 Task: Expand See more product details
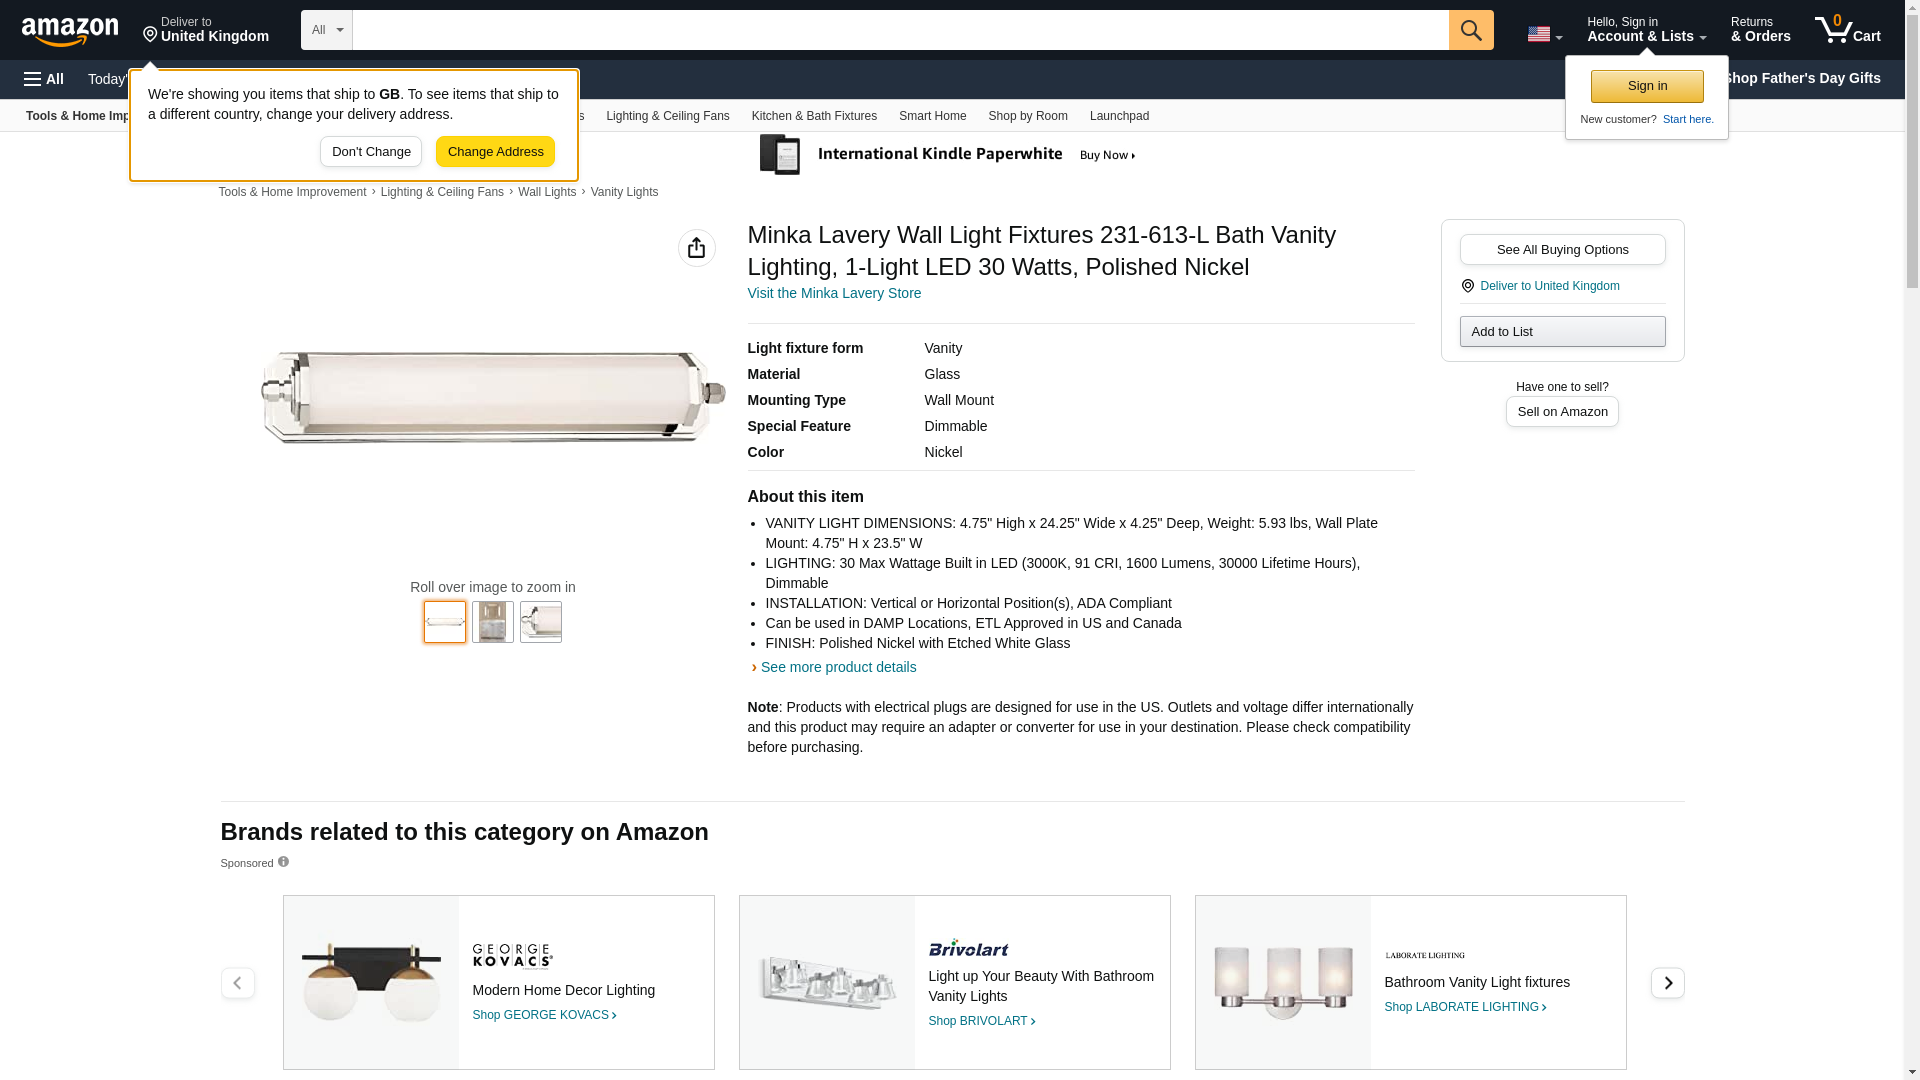click(837, 667)
